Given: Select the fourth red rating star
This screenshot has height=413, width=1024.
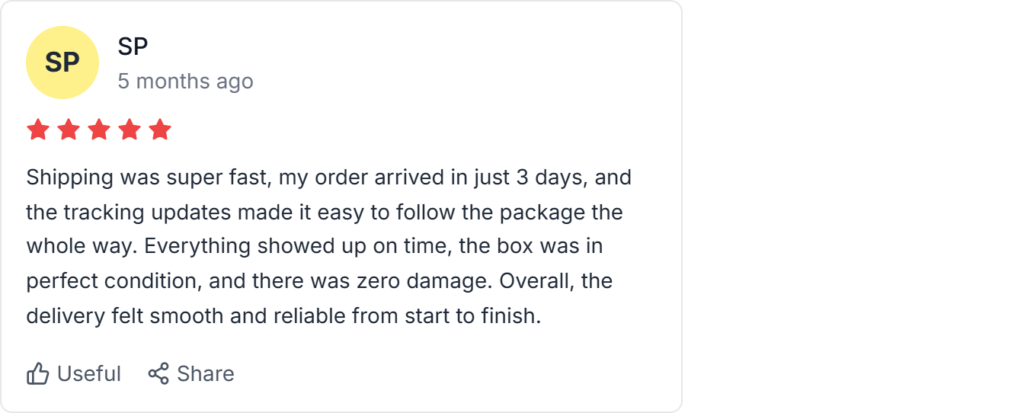Looking at the screenshot, I should pyautogui.click(x=130, y=130).
